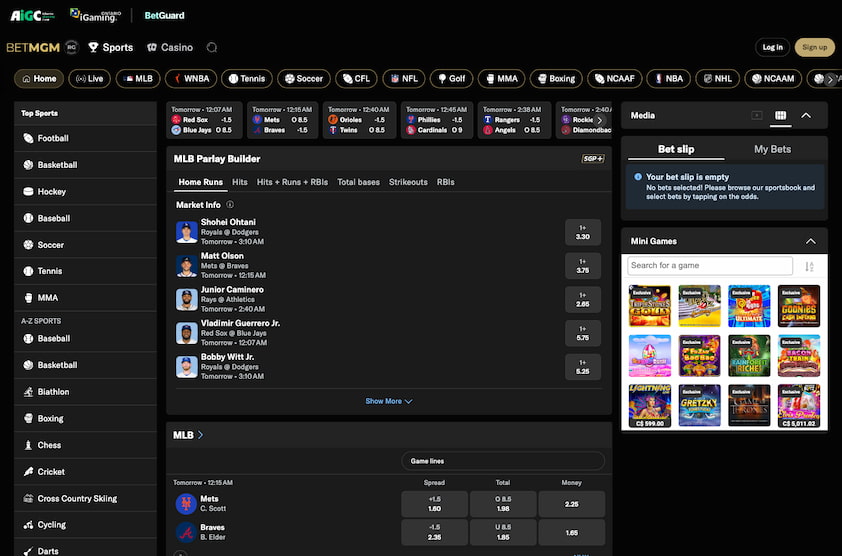Click the BetMGM logo

pyautogui.click(x=33, y=47)
